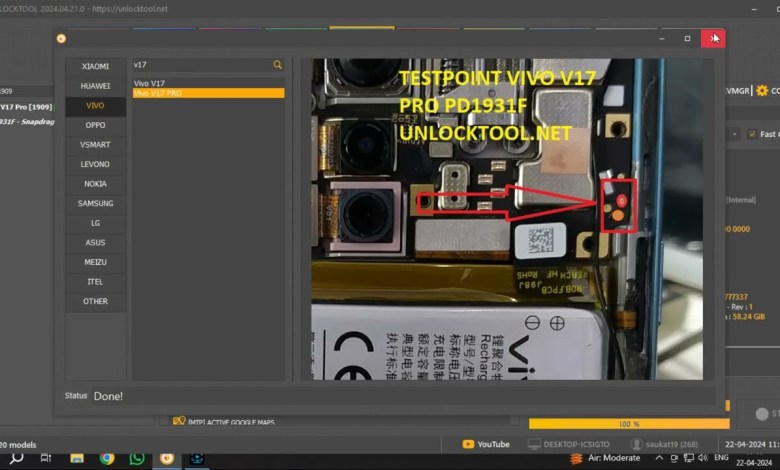The height and width of the screenshot is (470, 780).
Task: Minimize the testpoint dialog window
Action: pos(662,39)
